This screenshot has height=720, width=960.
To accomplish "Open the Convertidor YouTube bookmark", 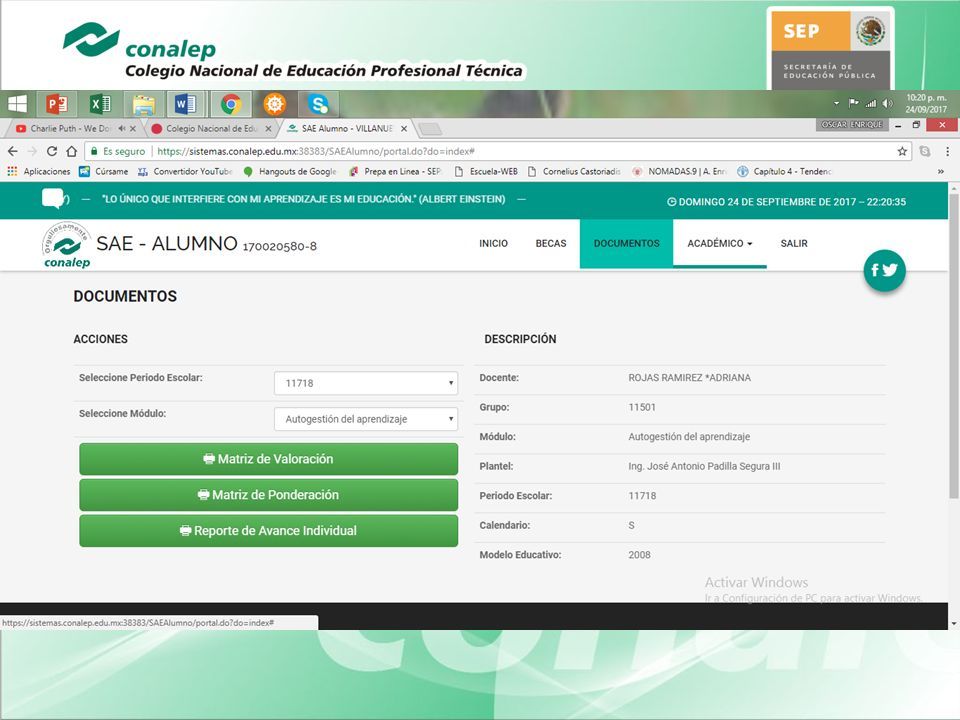I will (x=186, y=171).
